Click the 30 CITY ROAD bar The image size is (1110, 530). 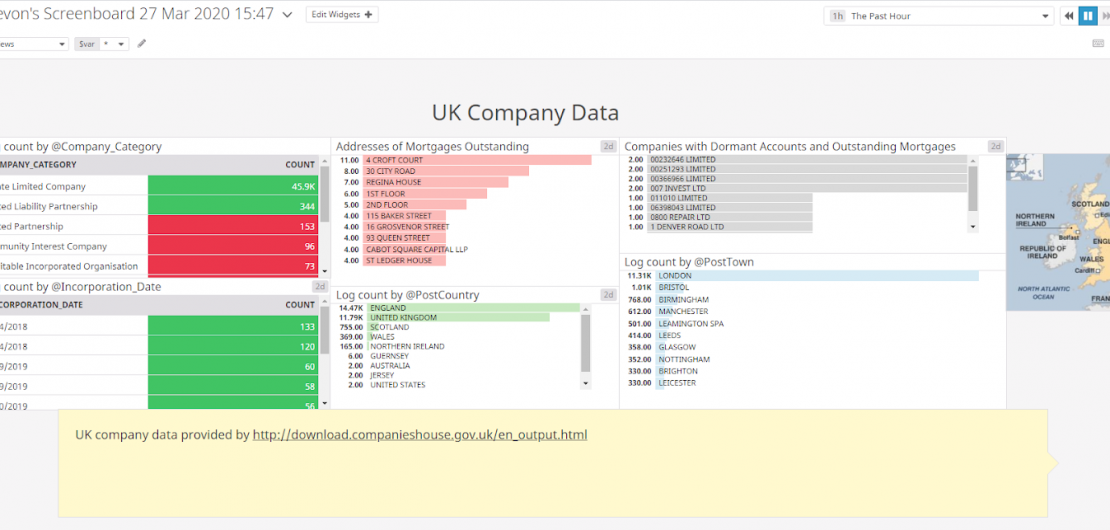(446, 171)
